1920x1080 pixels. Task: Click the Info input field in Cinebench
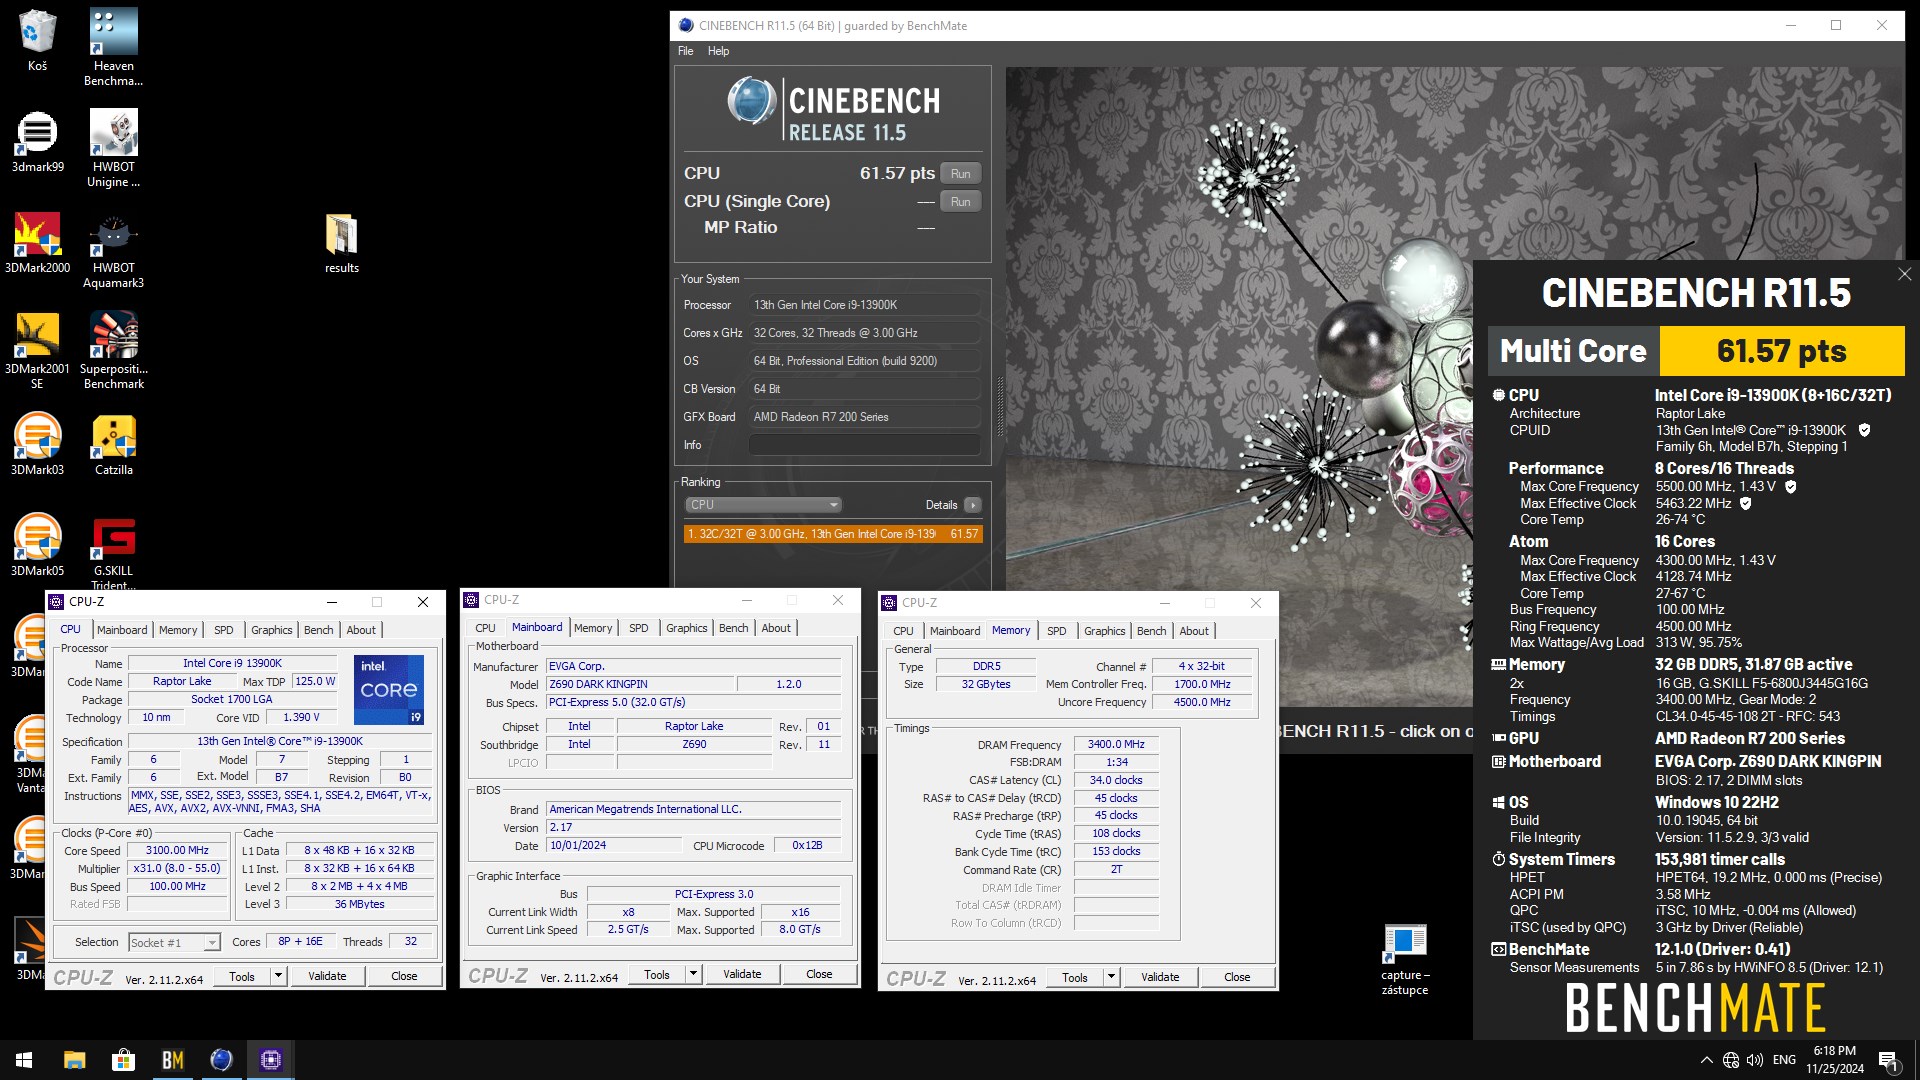(865, 445)
